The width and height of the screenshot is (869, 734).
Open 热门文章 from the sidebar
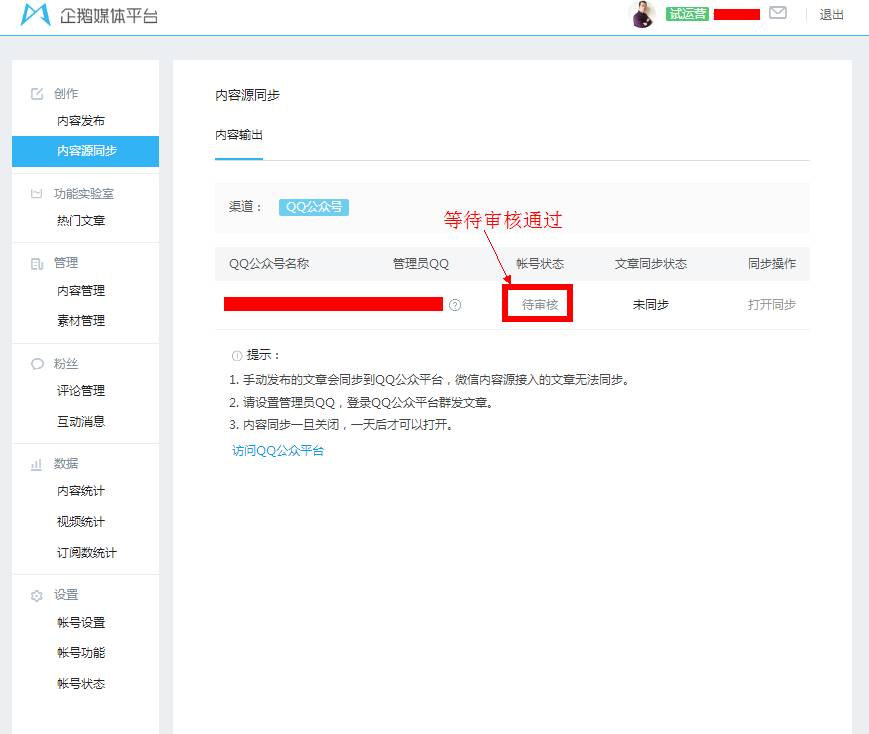point(82,220)
